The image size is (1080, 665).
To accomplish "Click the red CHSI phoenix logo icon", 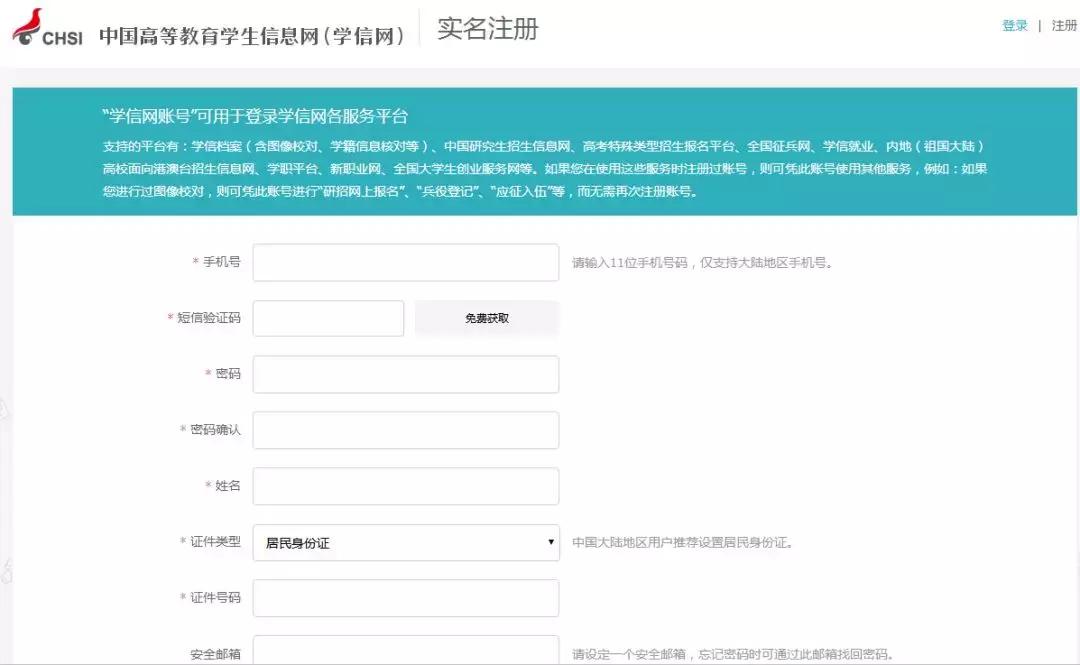I will [30, 25].
